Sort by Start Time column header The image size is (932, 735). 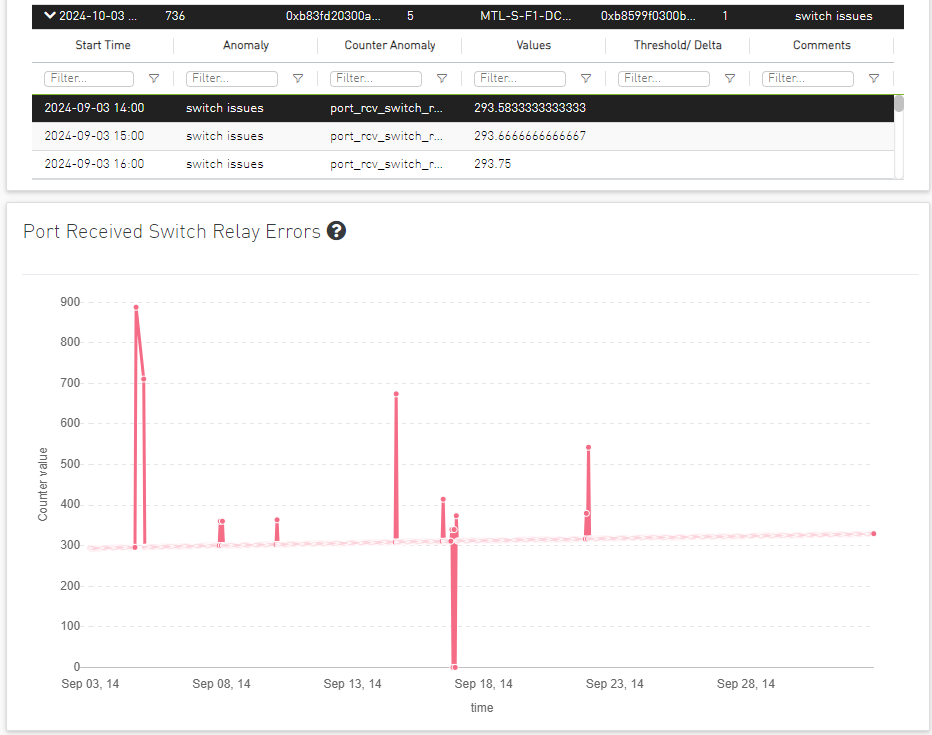101,46
